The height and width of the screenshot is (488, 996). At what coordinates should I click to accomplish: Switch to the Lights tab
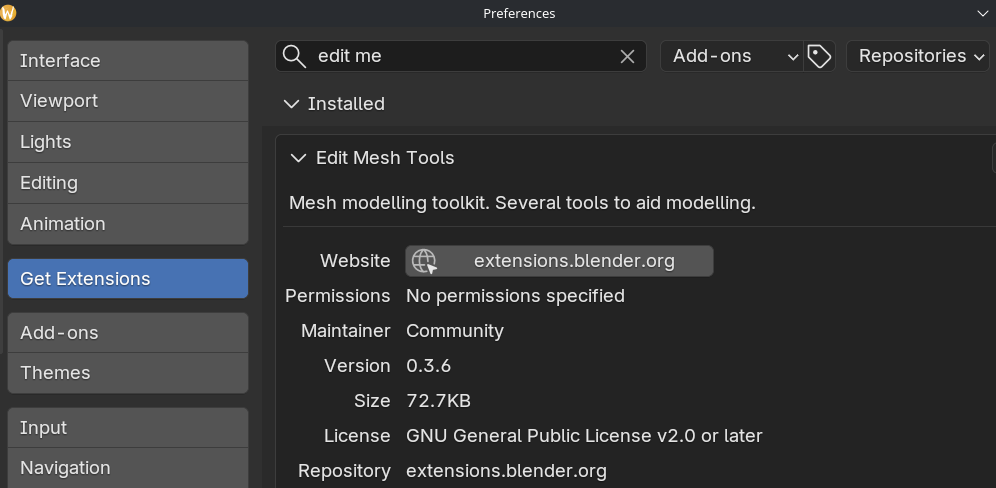(x=128, y=142)
